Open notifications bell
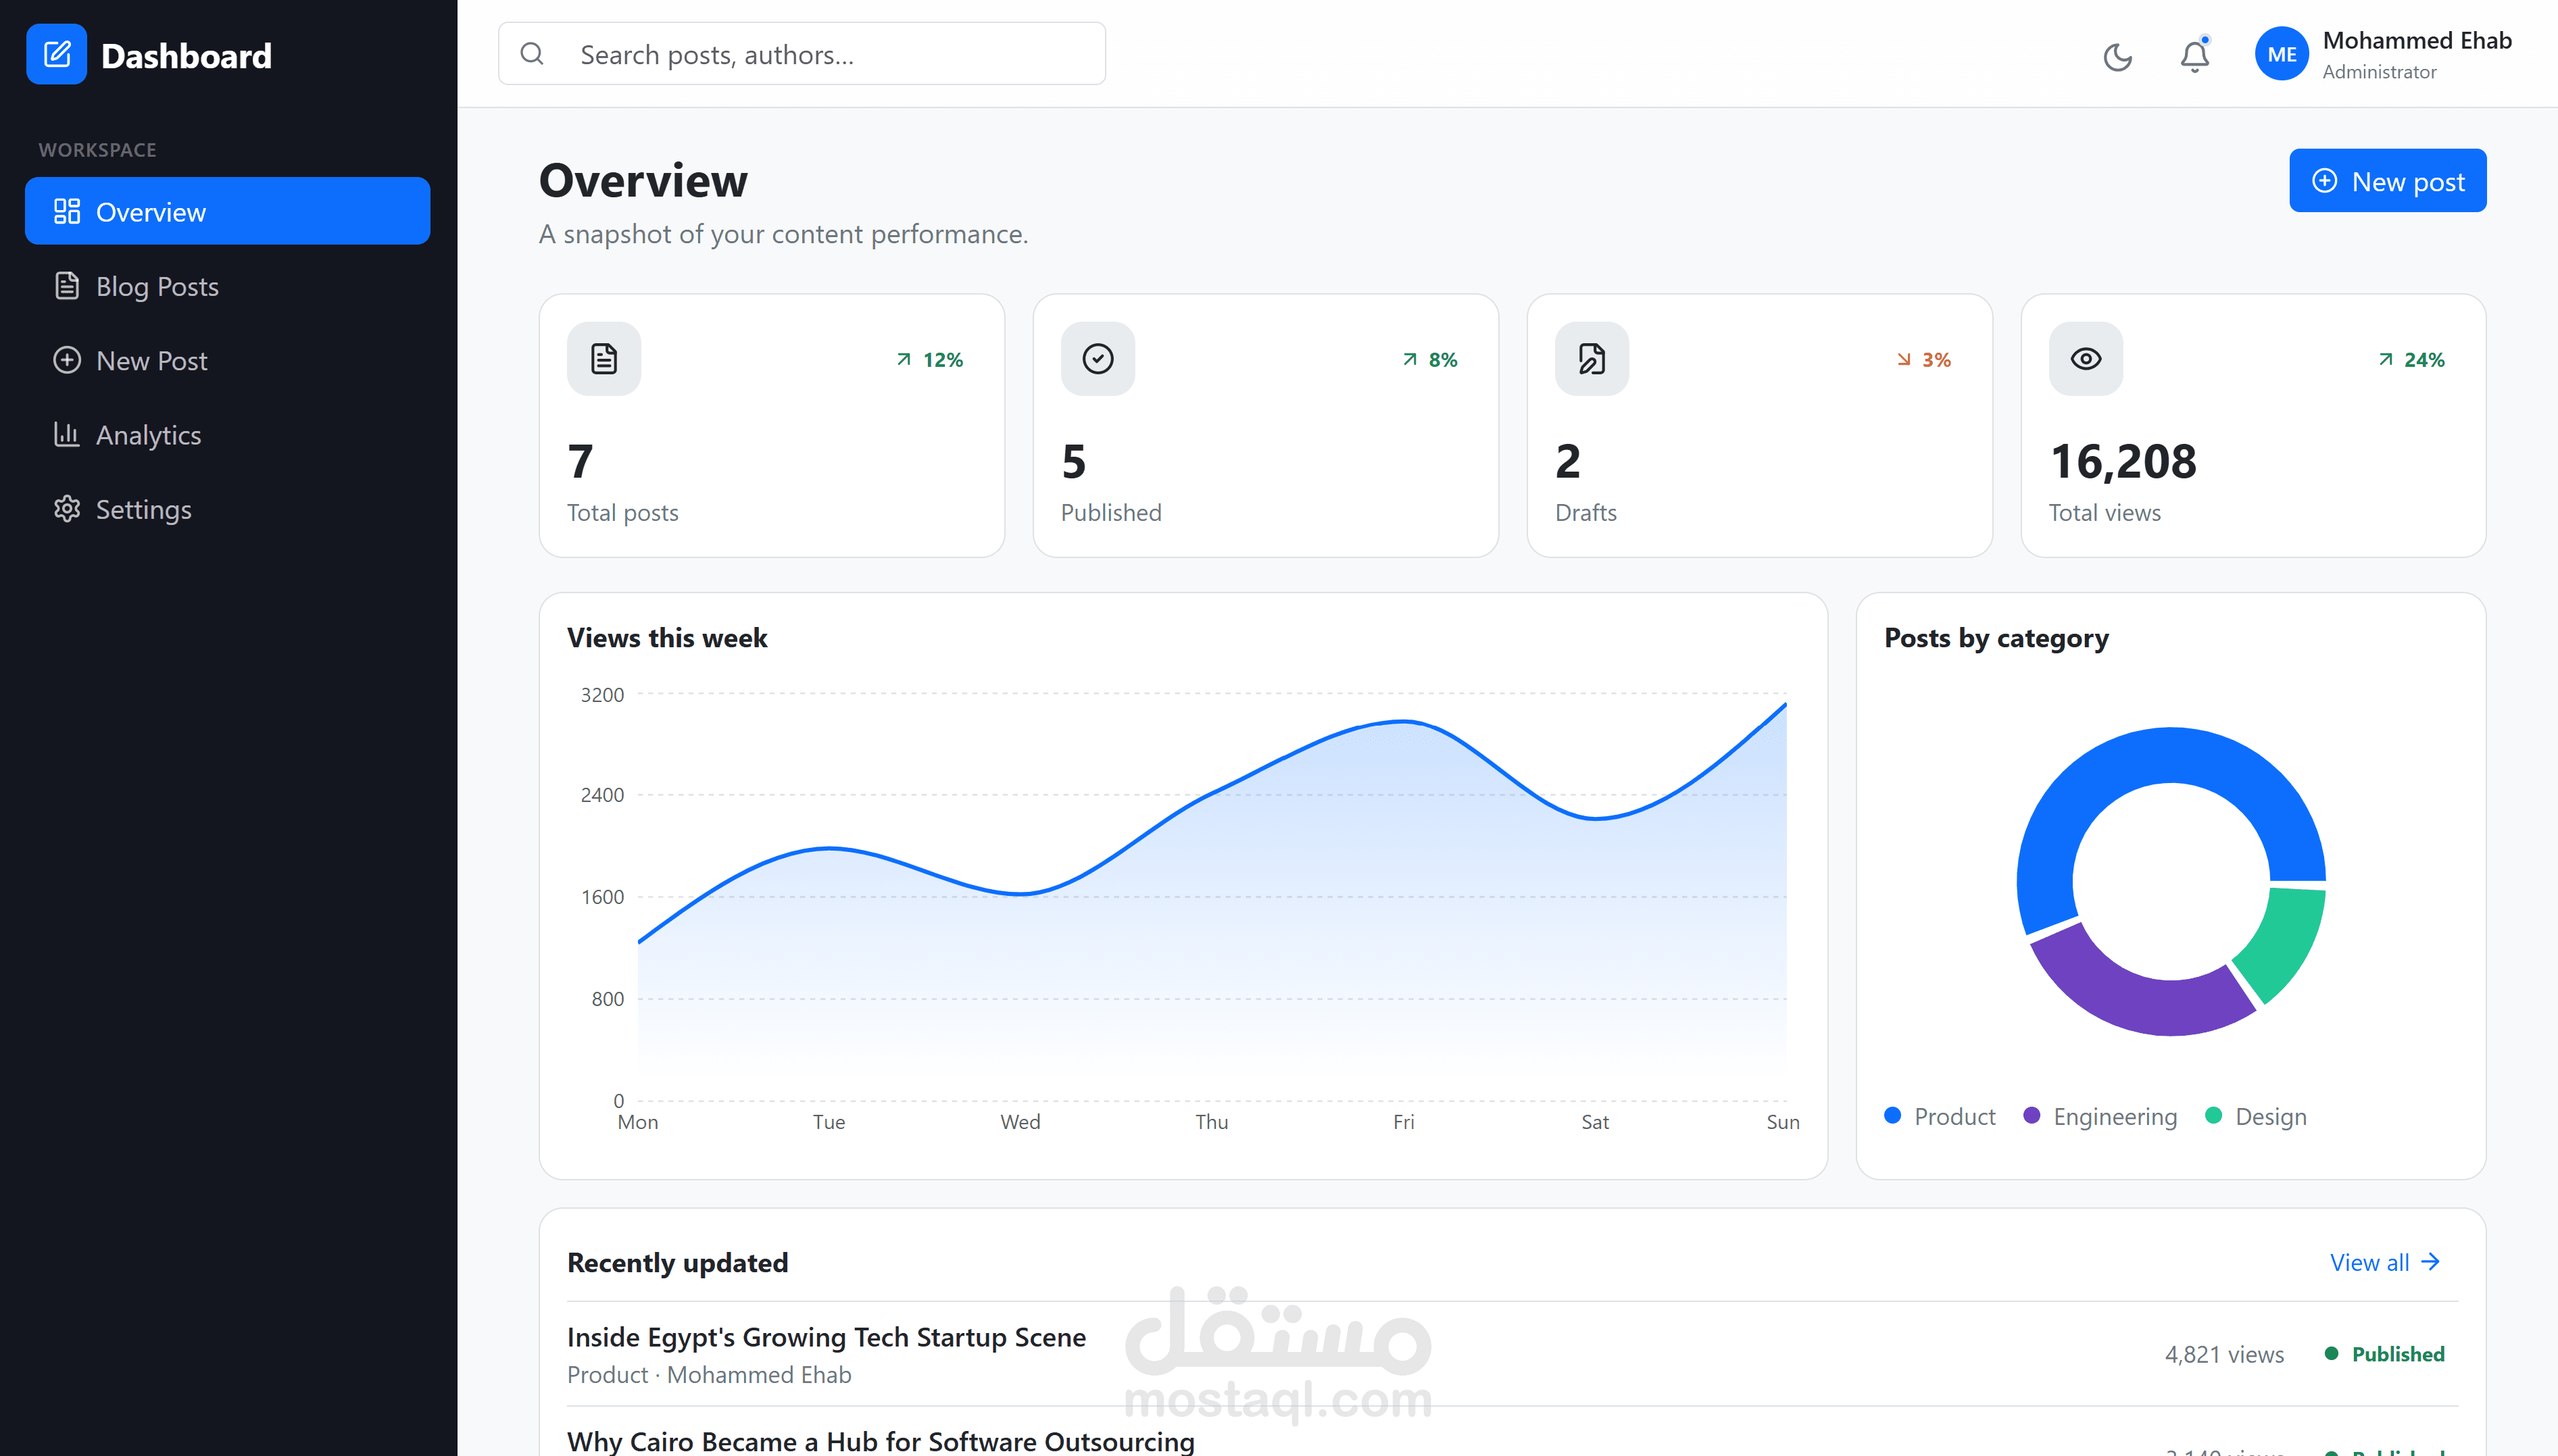The image size is (2558, 1456). (2194, 55)
